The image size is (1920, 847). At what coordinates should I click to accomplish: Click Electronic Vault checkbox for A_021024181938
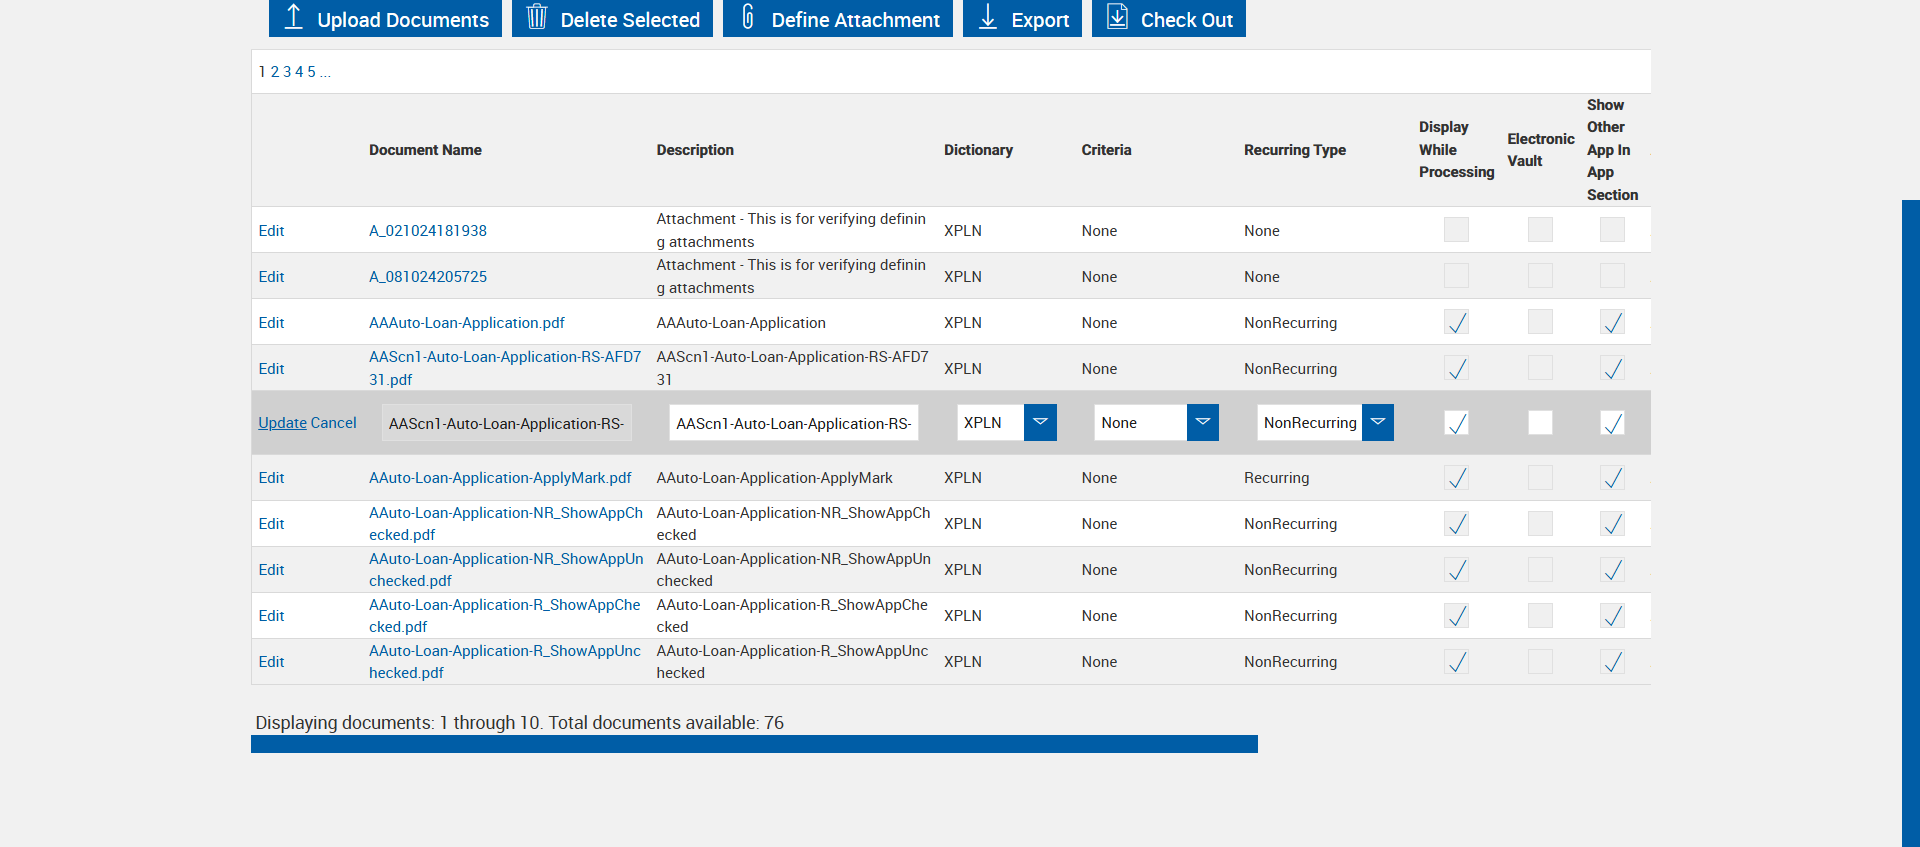pyautogui.click(x=1540, y=230)
